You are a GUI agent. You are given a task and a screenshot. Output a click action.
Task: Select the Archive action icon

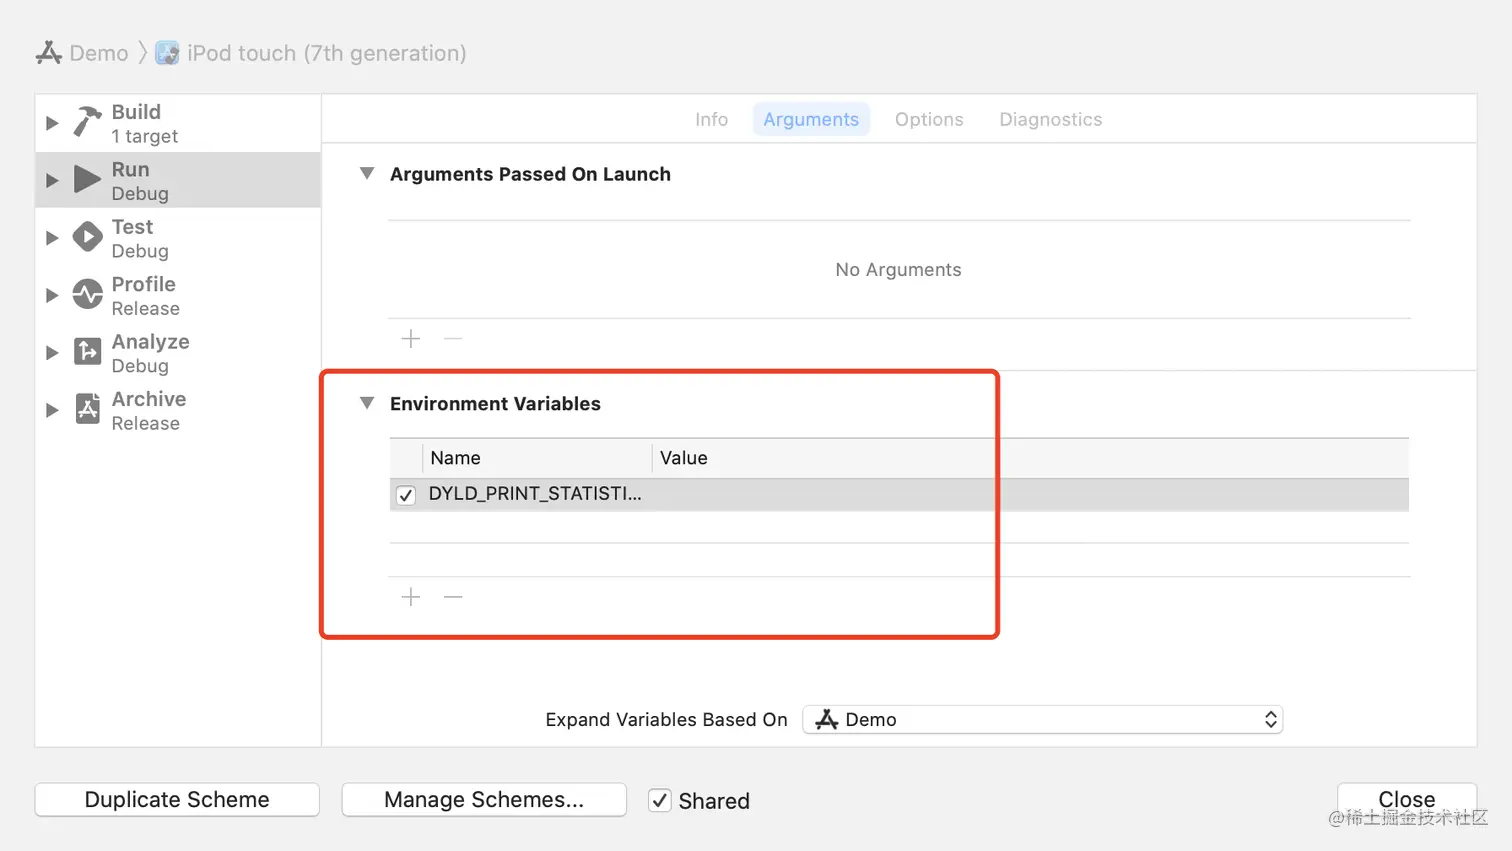click(88, 410)
